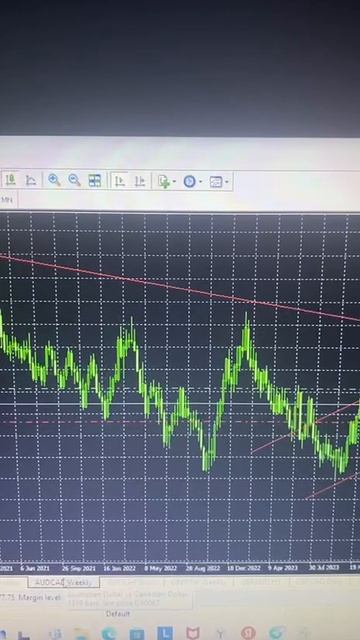The width and height of the screenshot is (360, 640).
Task: Open the periods clock icon
Action: [x=189, y=182]
